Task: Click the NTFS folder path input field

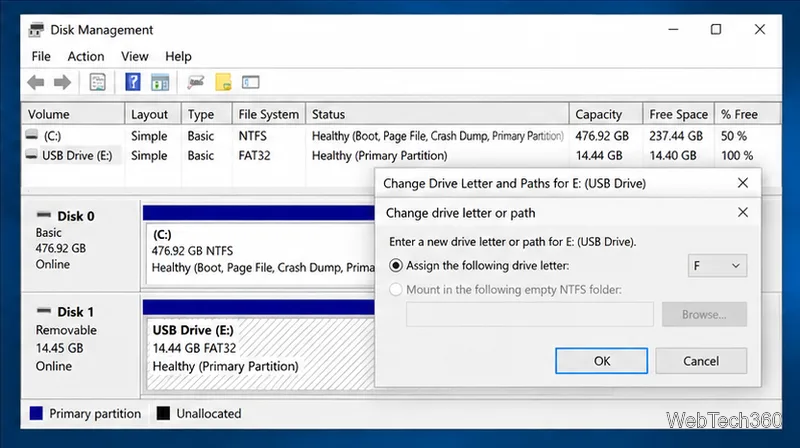Action: (530, 314)
